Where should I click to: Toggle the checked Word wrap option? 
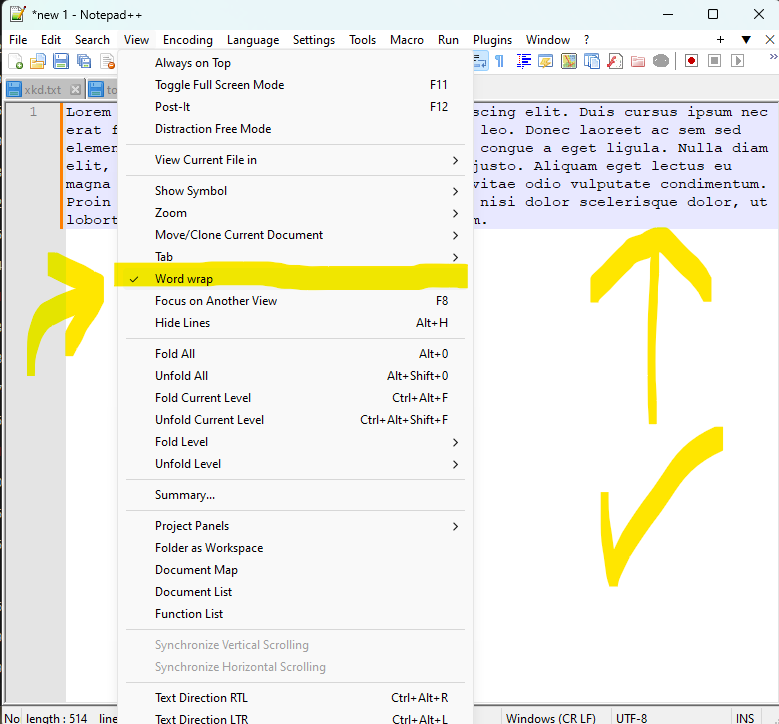(x=184, y=279)
